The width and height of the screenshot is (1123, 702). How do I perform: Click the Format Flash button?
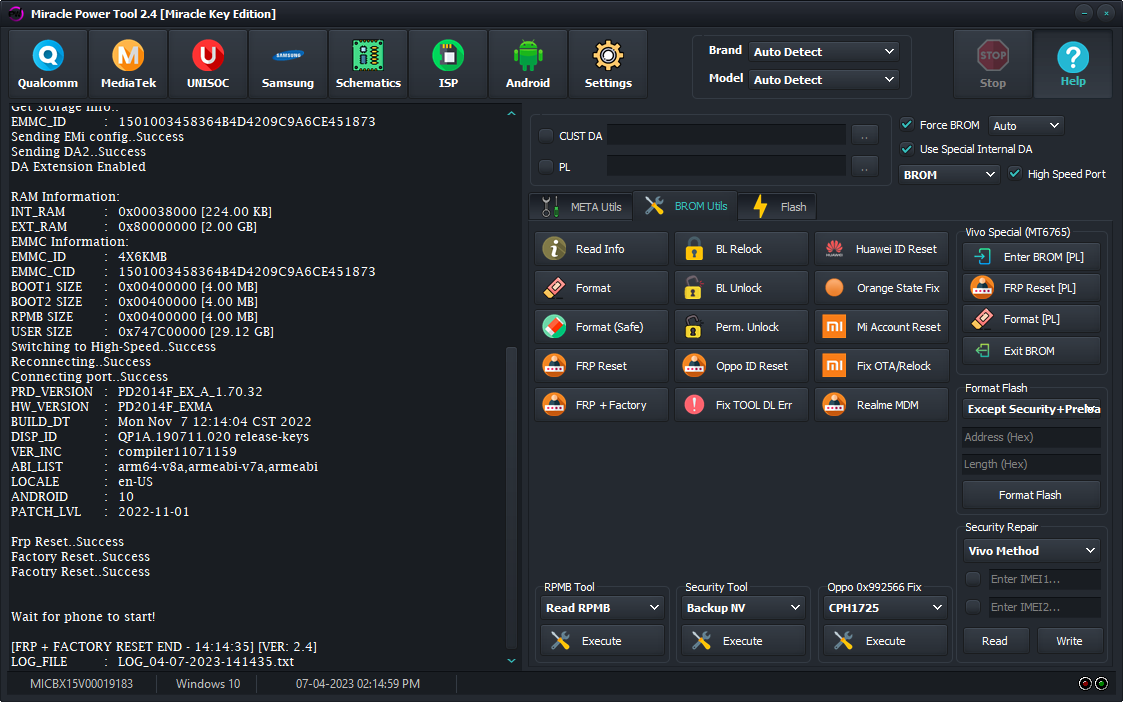click(1031, 495)
